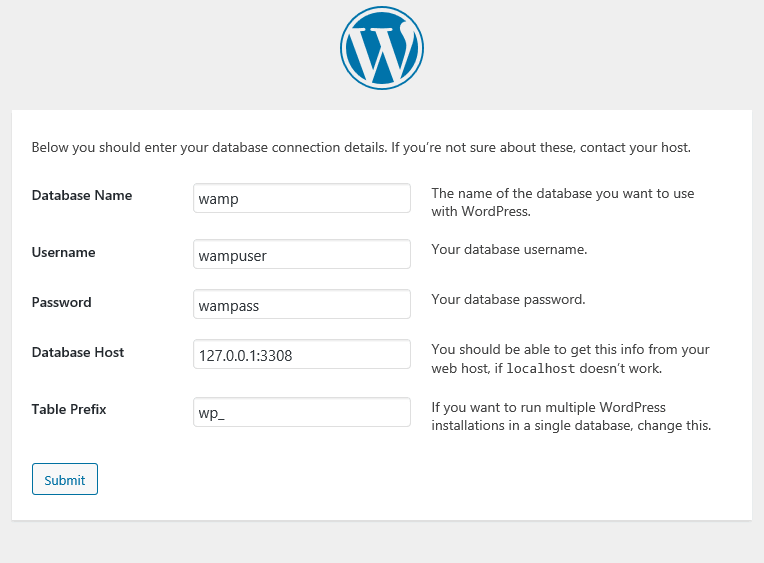Click the 'localhost' code text in description

[541, 369]
